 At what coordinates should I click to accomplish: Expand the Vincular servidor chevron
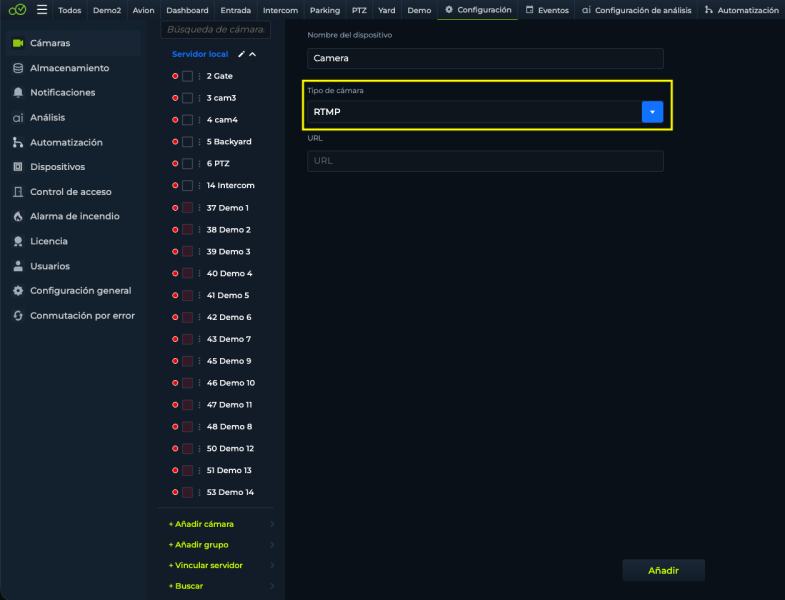coord(272,565)
